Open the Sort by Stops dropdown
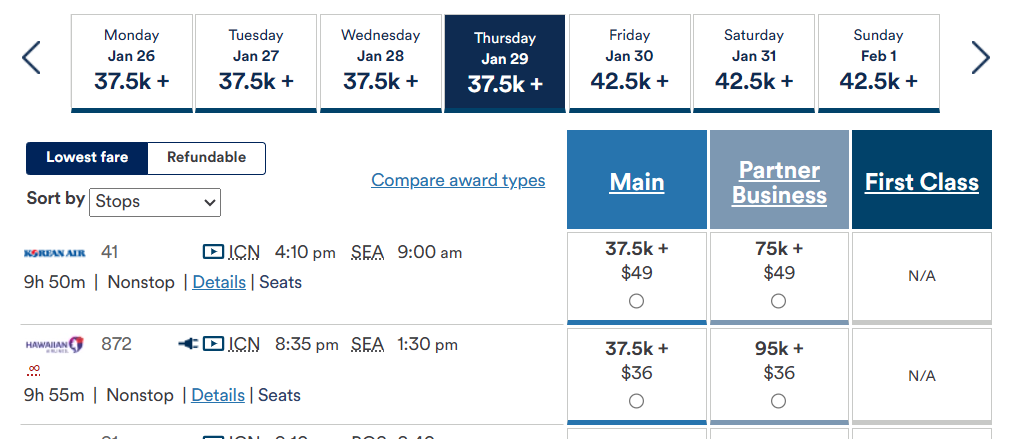The width and height of the screenshot is (1030, 439). coord(156,202)
